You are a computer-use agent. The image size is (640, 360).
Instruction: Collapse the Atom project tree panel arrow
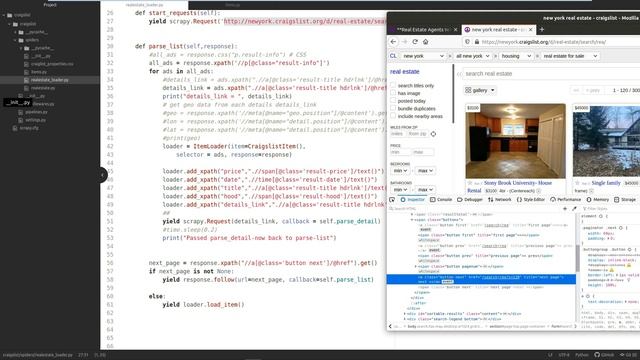click(102, 175)
